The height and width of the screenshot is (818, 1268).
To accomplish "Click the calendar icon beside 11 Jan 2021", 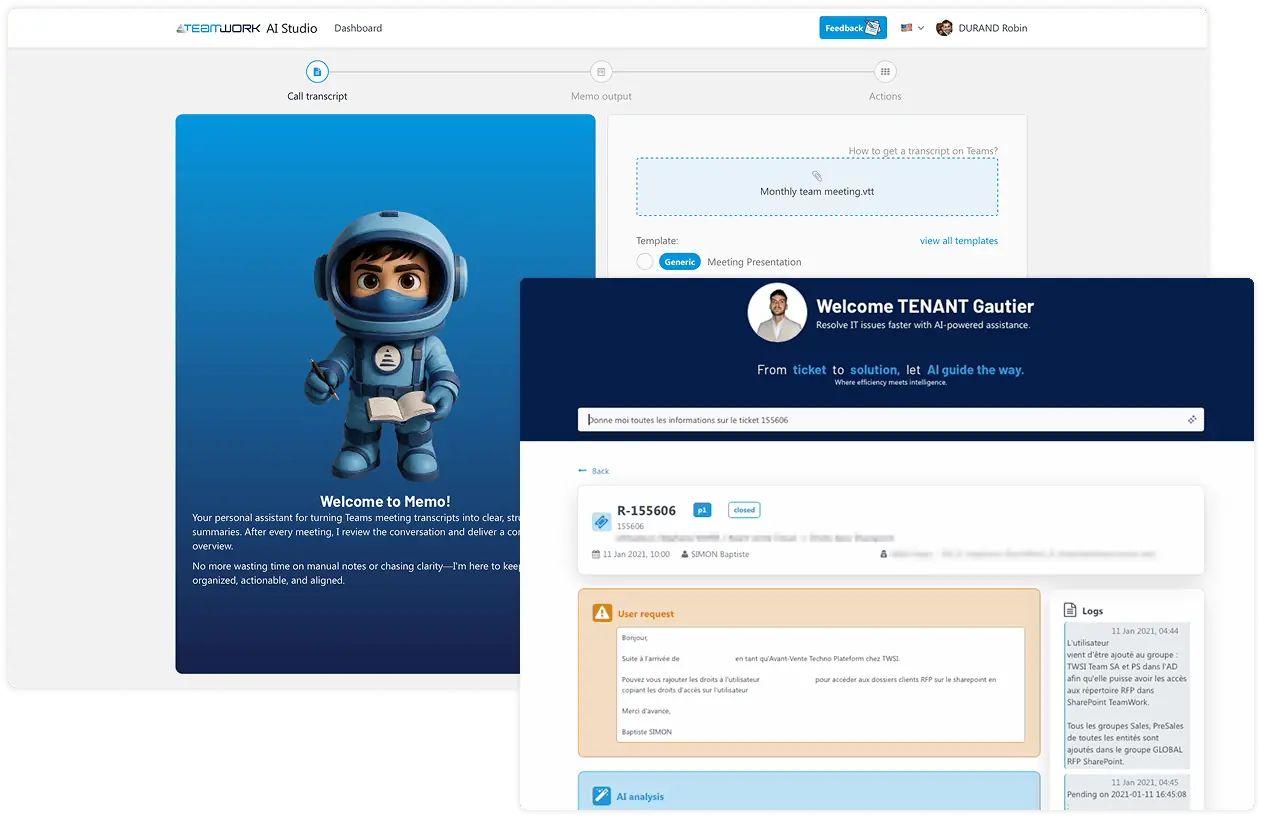I will (x=598, y=554).
